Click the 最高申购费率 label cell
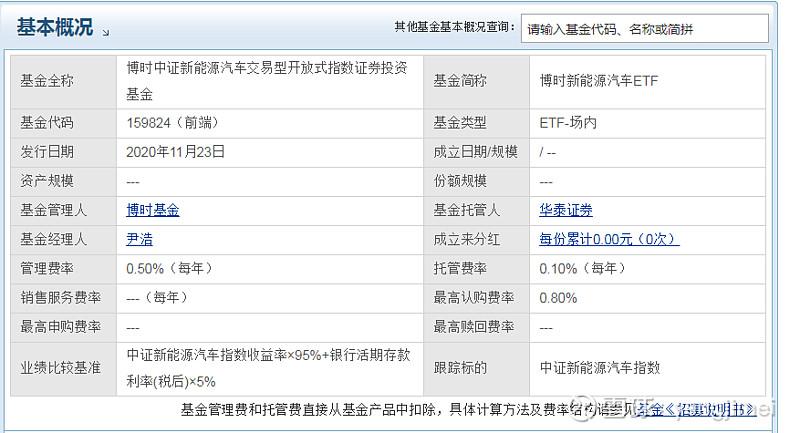Image resolution: width=800 pixels, height=433 pixels. 64,327
